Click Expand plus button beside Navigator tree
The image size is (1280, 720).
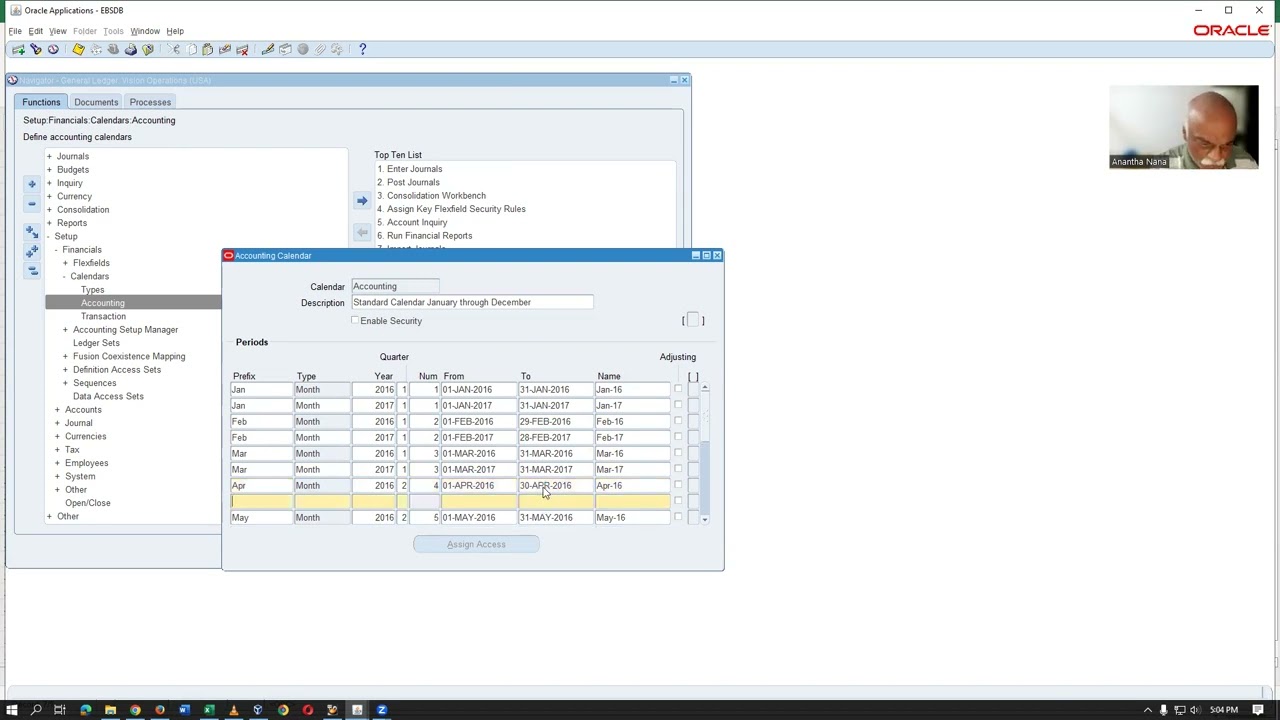(x=32, y=184)
